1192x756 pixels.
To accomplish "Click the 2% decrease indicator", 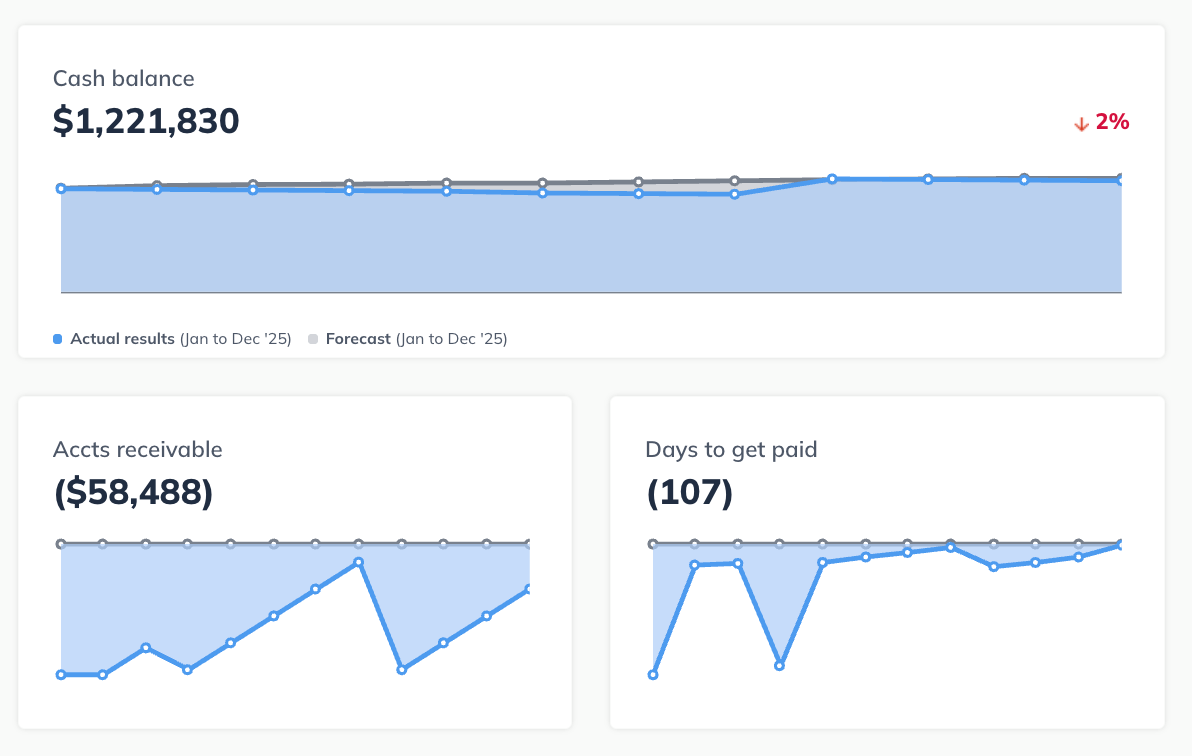I will tap(1111, 122).
